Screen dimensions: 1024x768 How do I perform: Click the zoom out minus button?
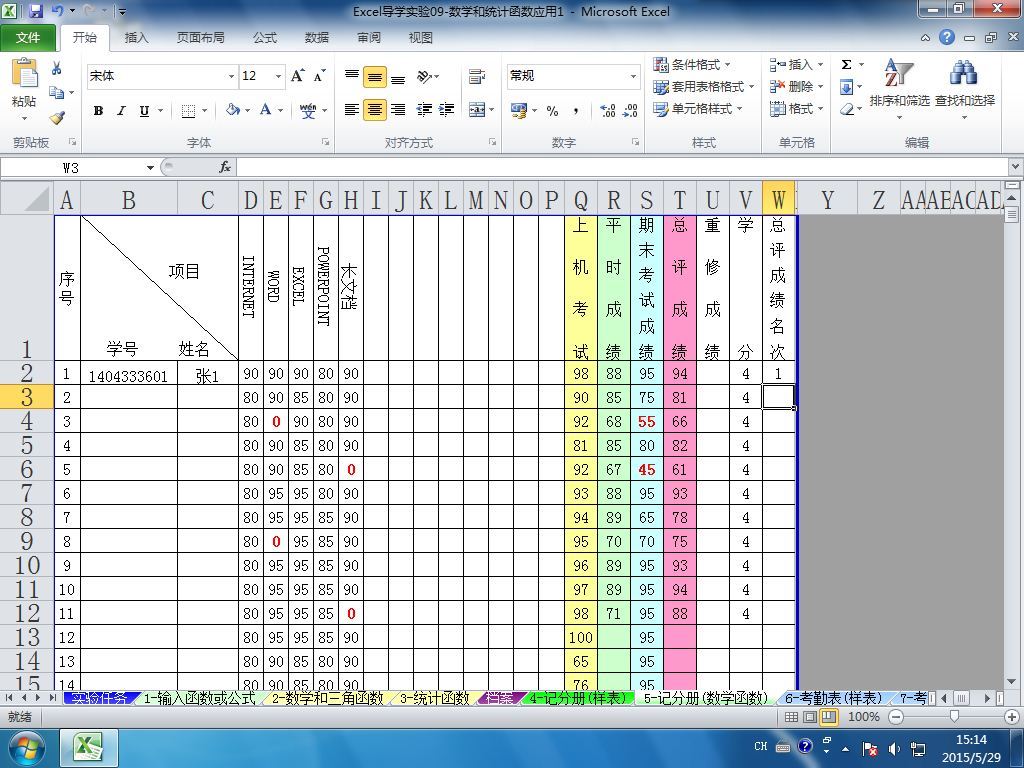tap(896, 717)
